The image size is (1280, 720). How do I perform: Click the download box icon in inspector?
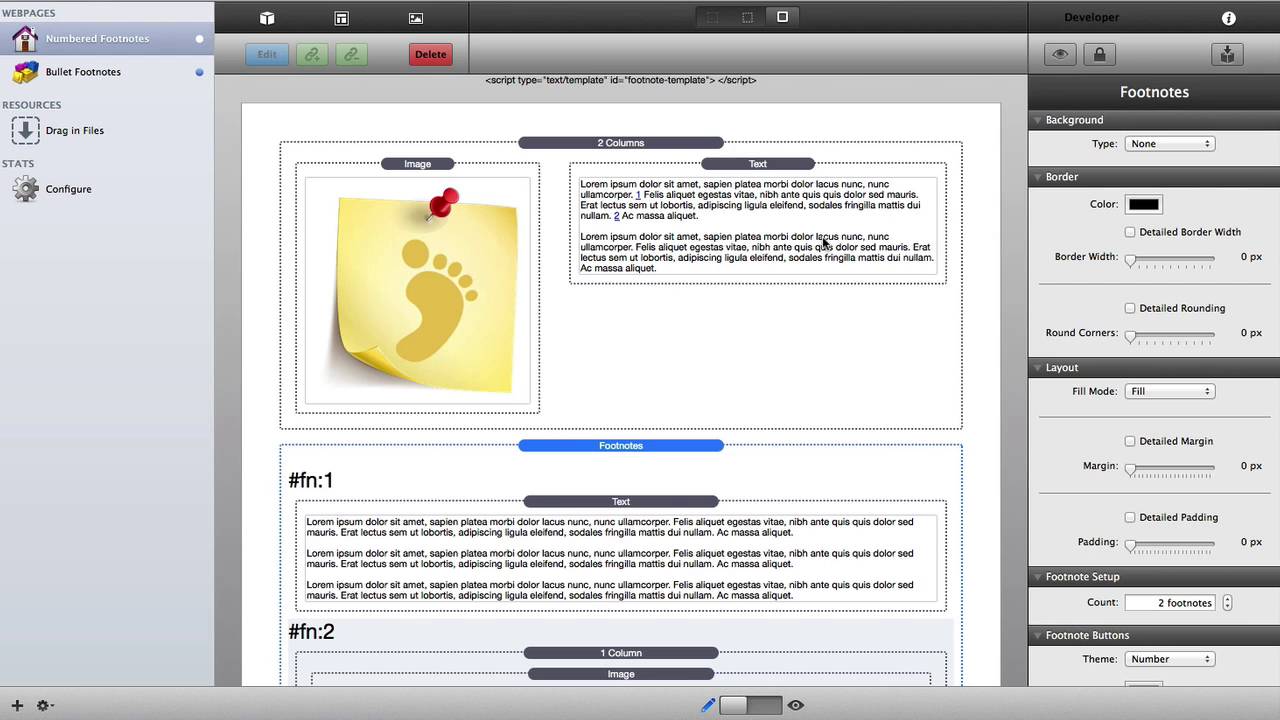coord(1226,55)
